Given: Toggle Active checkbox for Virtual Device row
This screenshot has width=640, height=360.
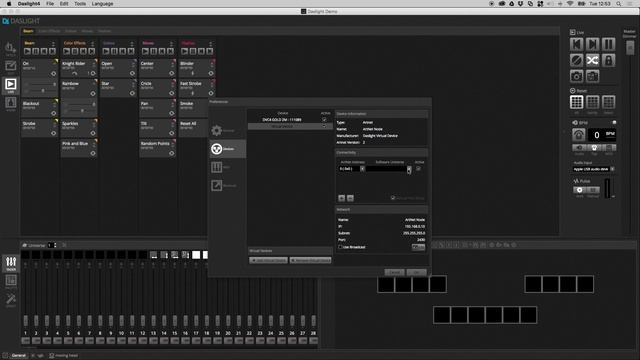Looking at the screenshot, I should coord(324,127).
